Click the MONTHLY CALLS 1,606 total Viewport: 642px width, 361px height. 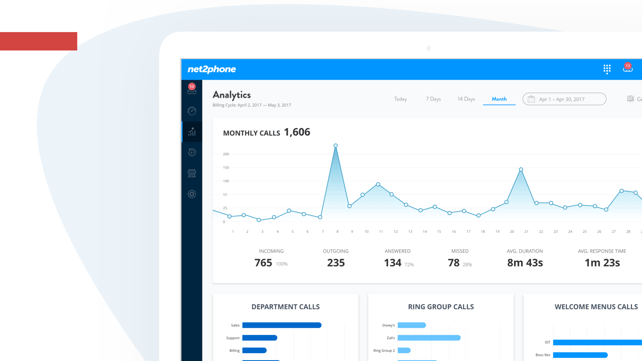click(267, 132)
